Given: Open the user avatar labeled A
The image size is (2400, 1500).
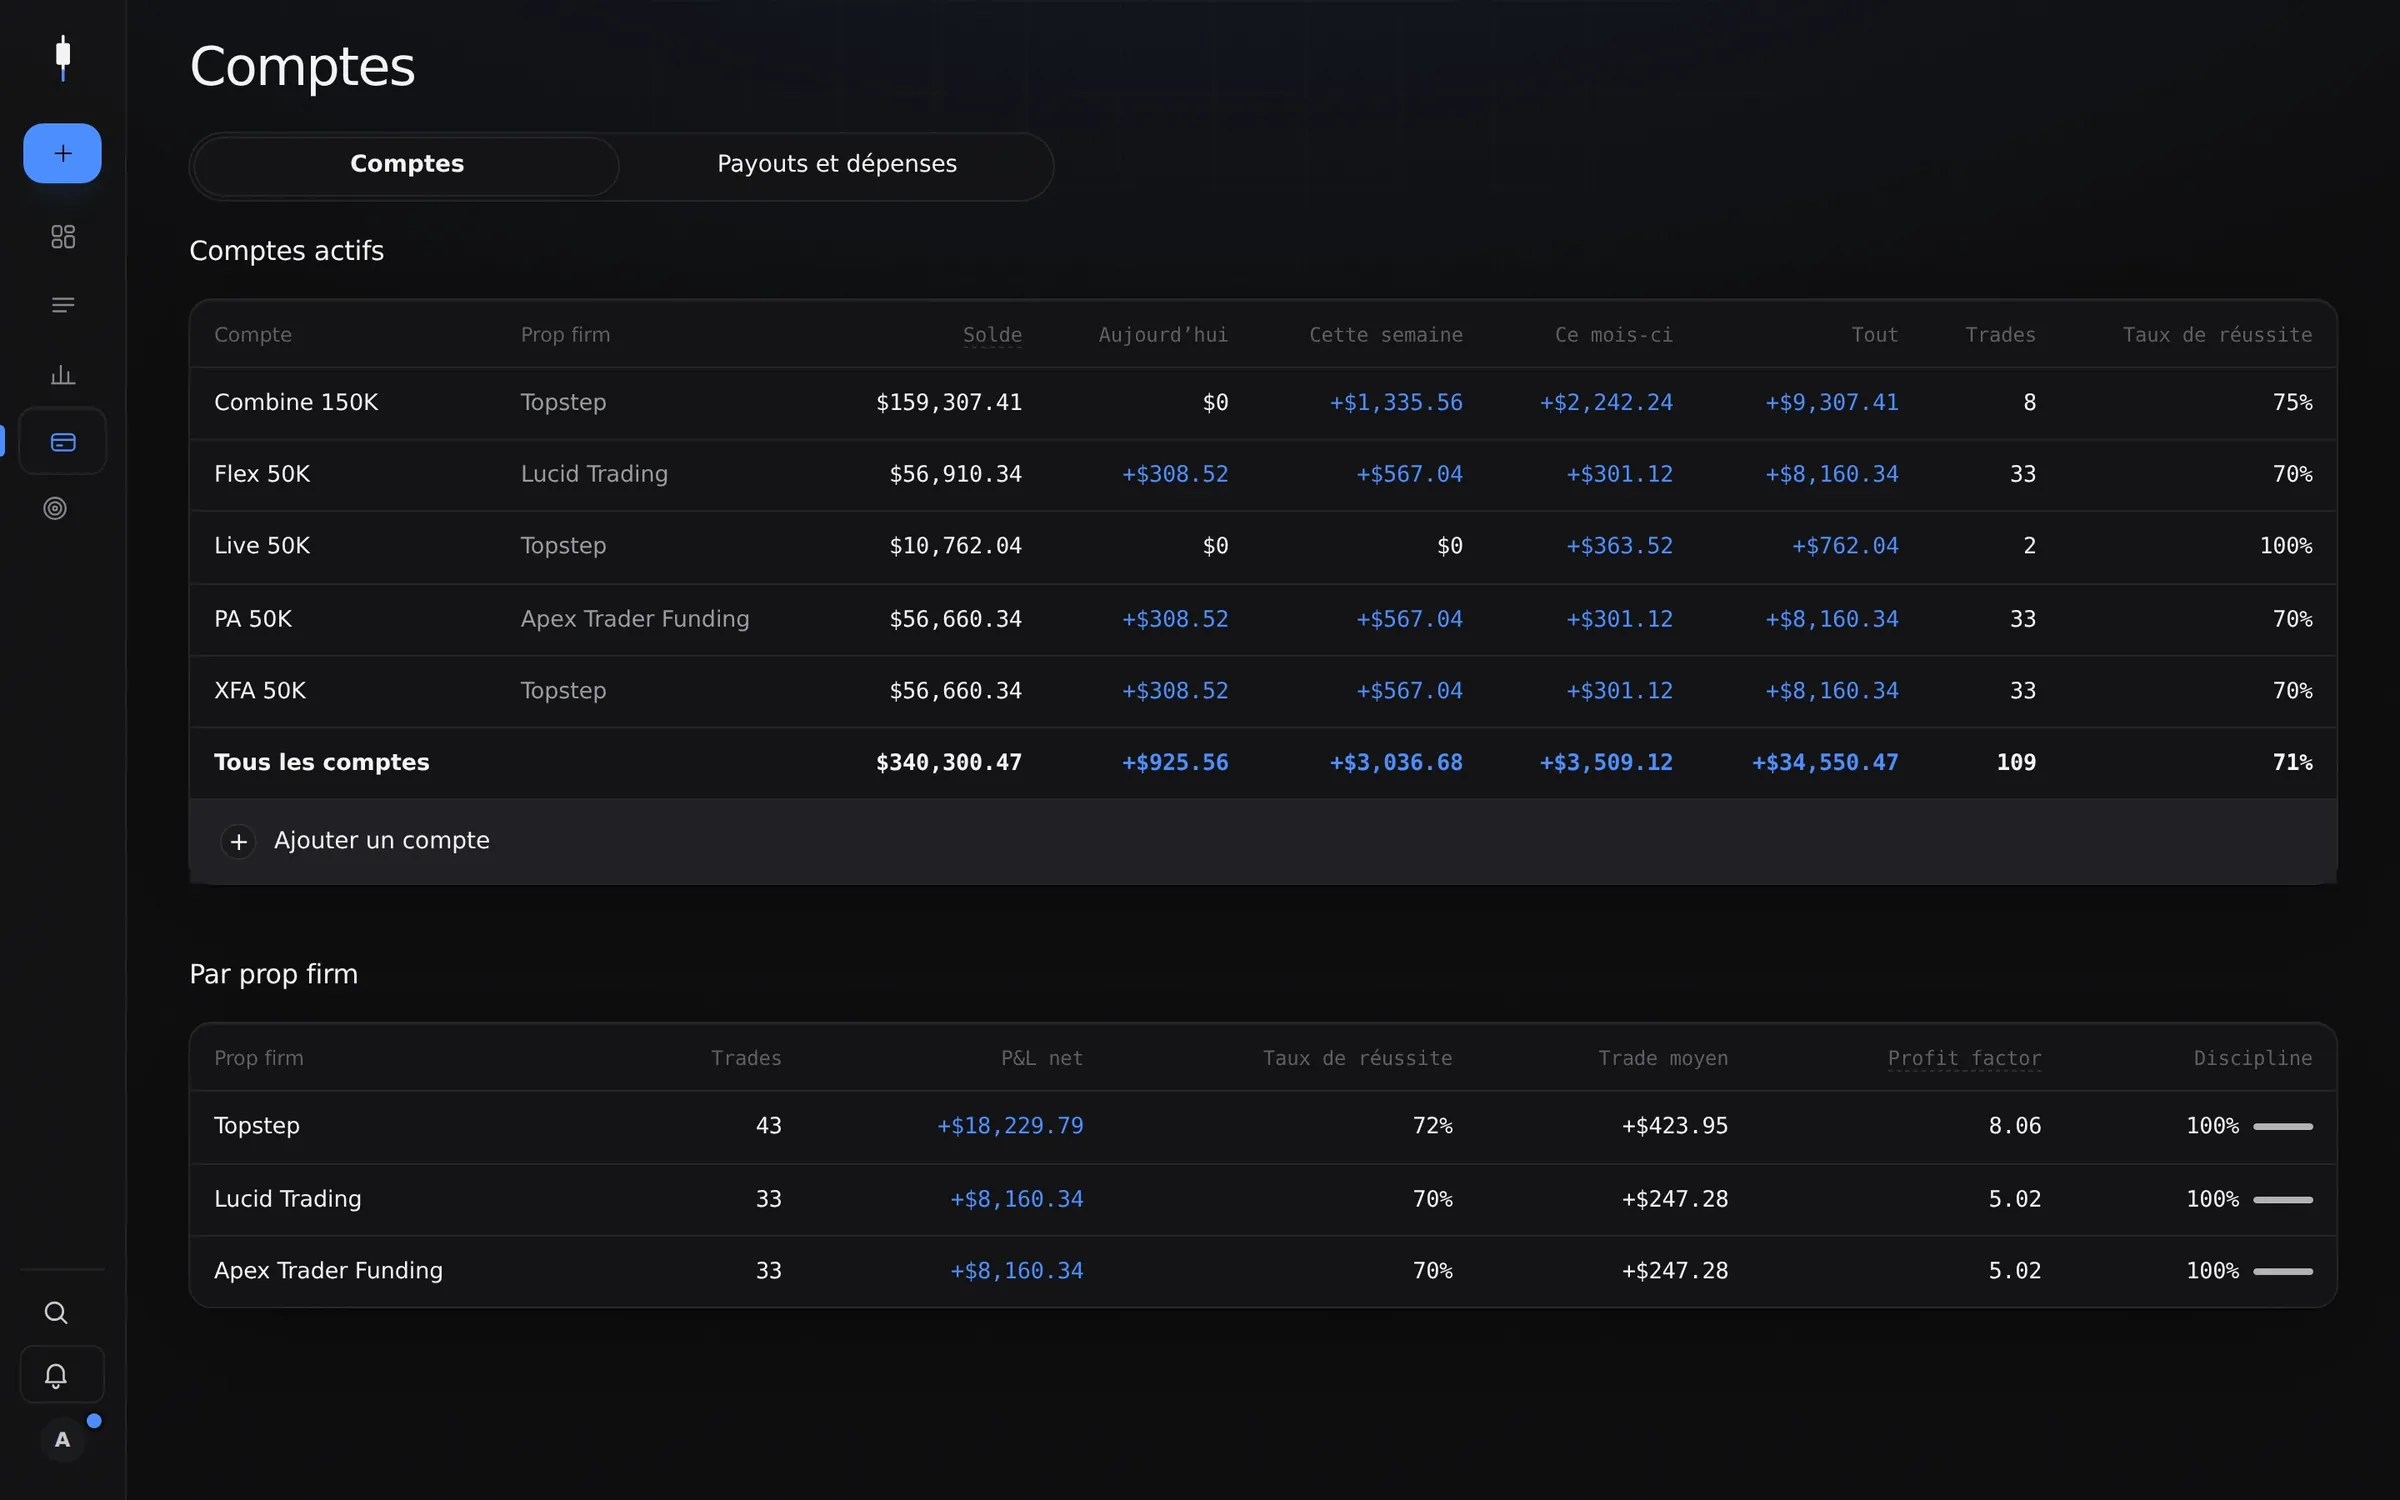Looking at the screenshot, I should [x=62, y=1439].
